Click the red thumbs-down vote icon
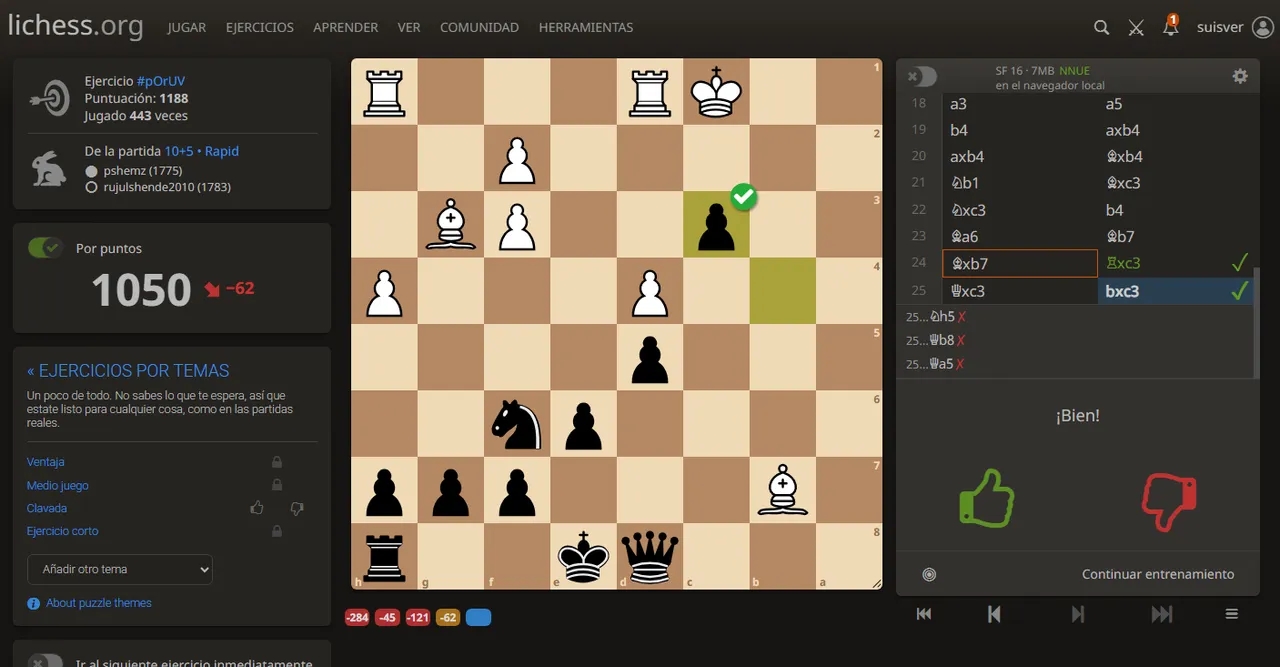1280x667 pixels. pos(1169,501)
